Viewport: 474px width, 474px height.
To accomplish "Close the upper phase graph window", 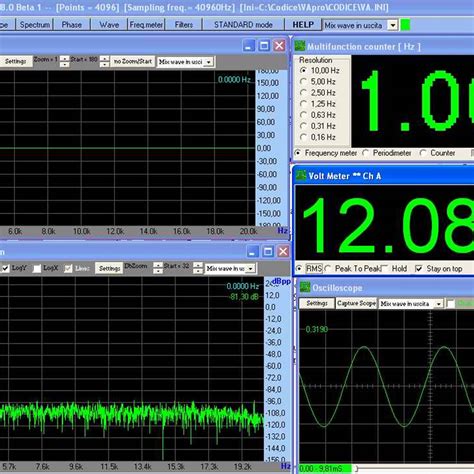I will point(280,46).
